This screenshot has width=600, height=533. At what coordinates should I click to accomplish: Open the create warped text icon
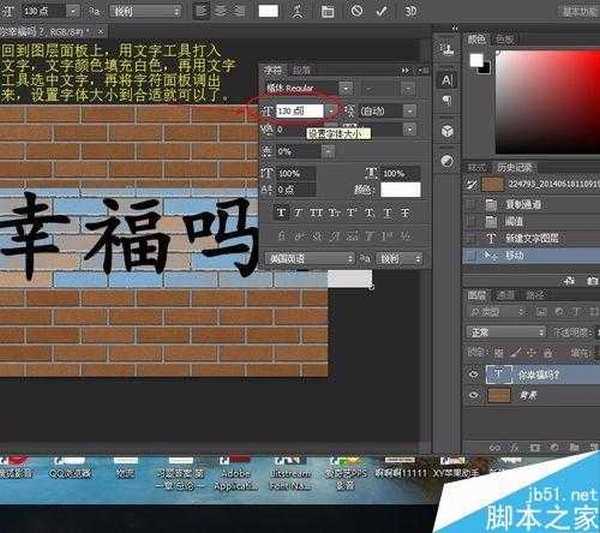click(298, 11)
